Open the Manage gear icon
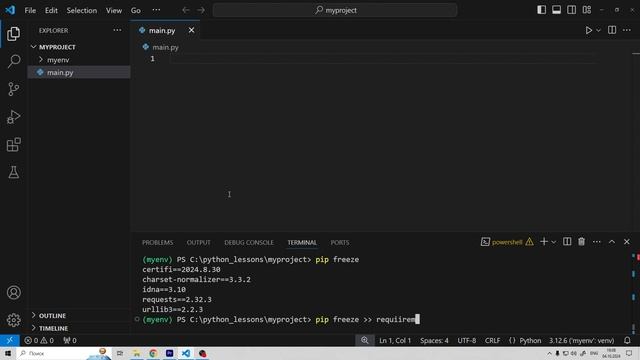This screenshot has height=360, width=640. (x=13, y=320)
